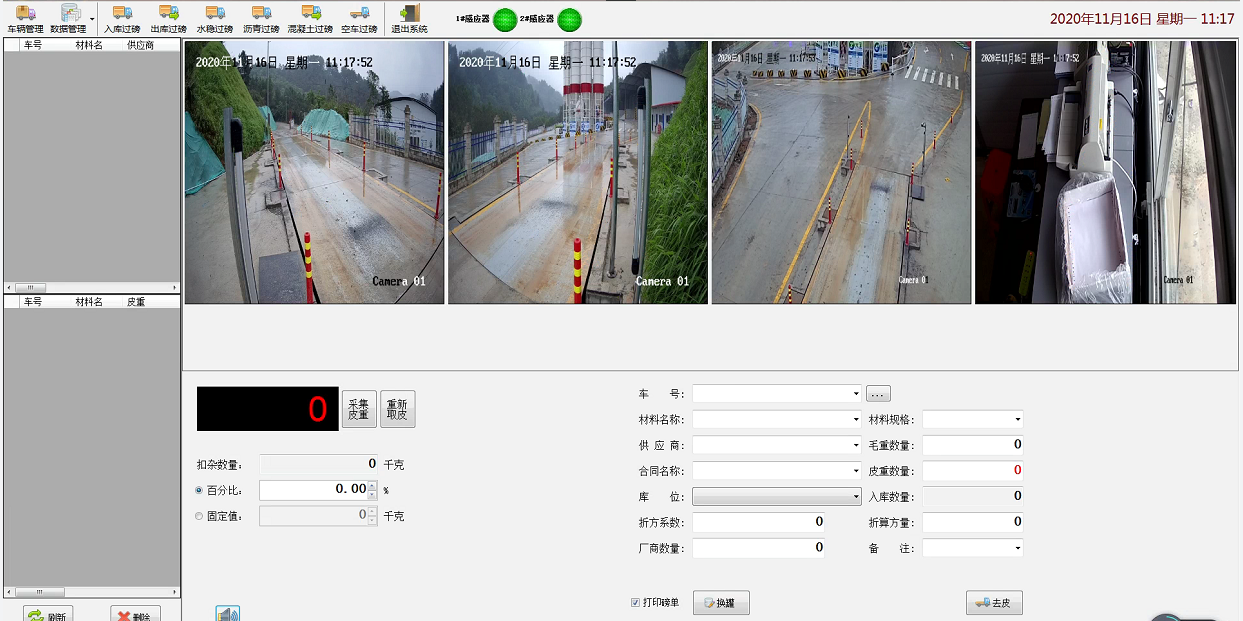Select the 固定值 radio button
1243x621 pixels.
coord(200,516)
